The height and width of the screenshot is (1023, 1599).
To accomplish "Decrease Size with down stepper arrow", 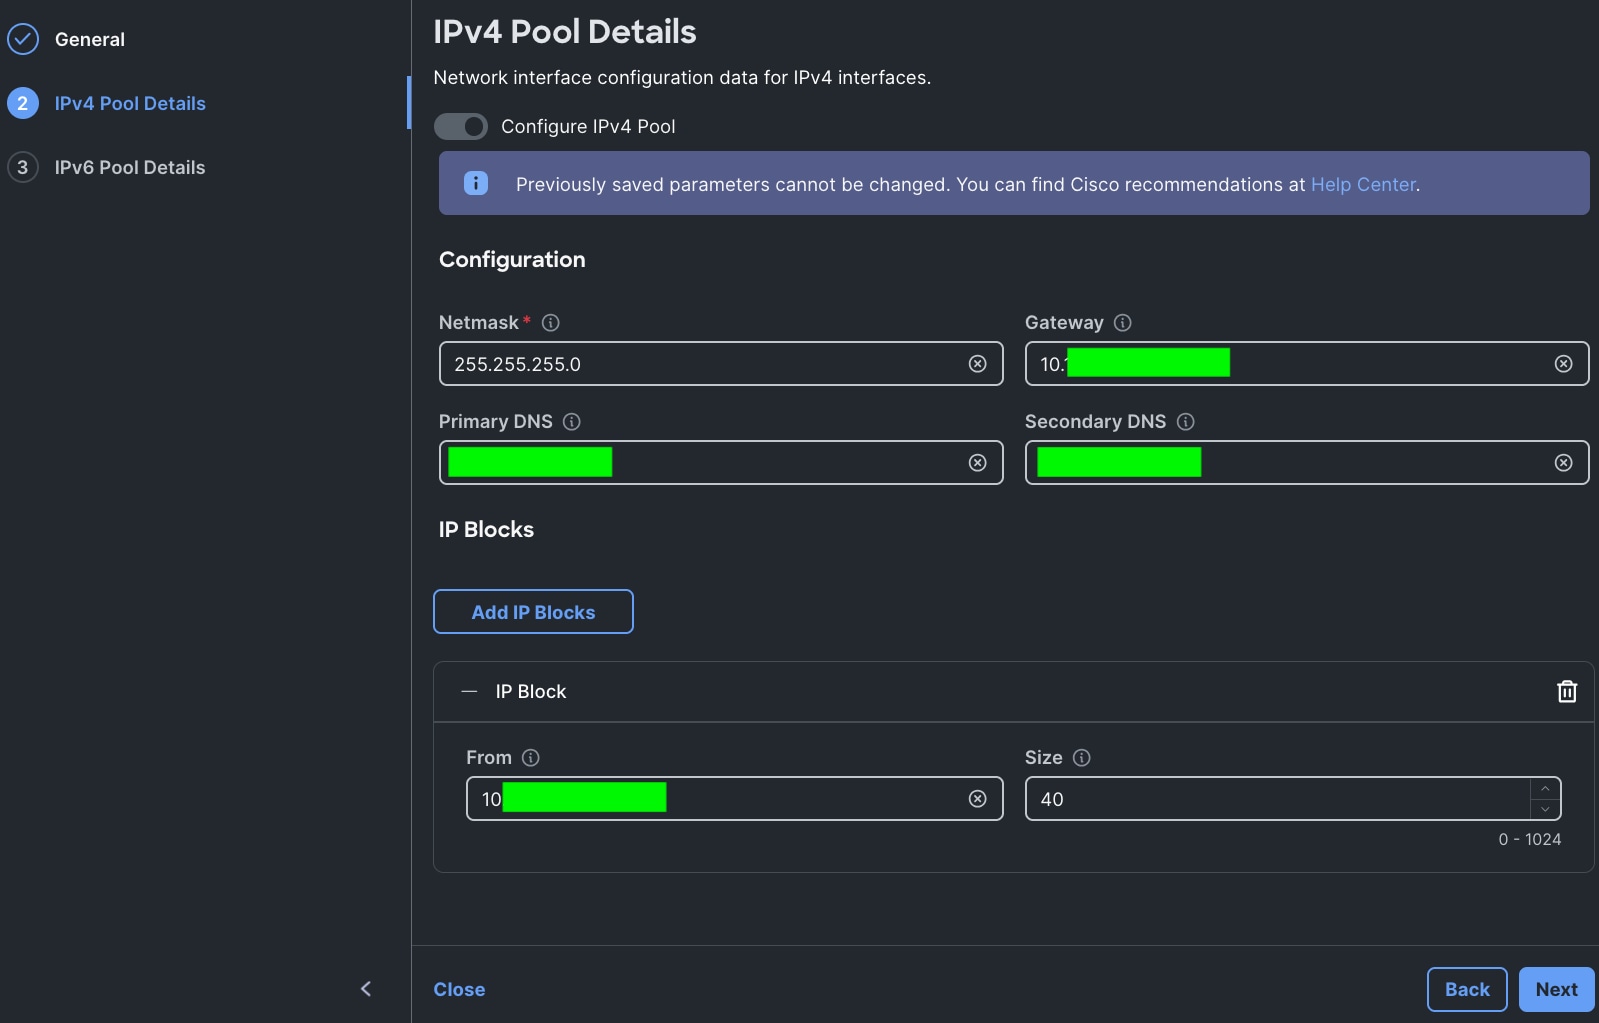I will pyautogui.click(x=1545, y=809).
